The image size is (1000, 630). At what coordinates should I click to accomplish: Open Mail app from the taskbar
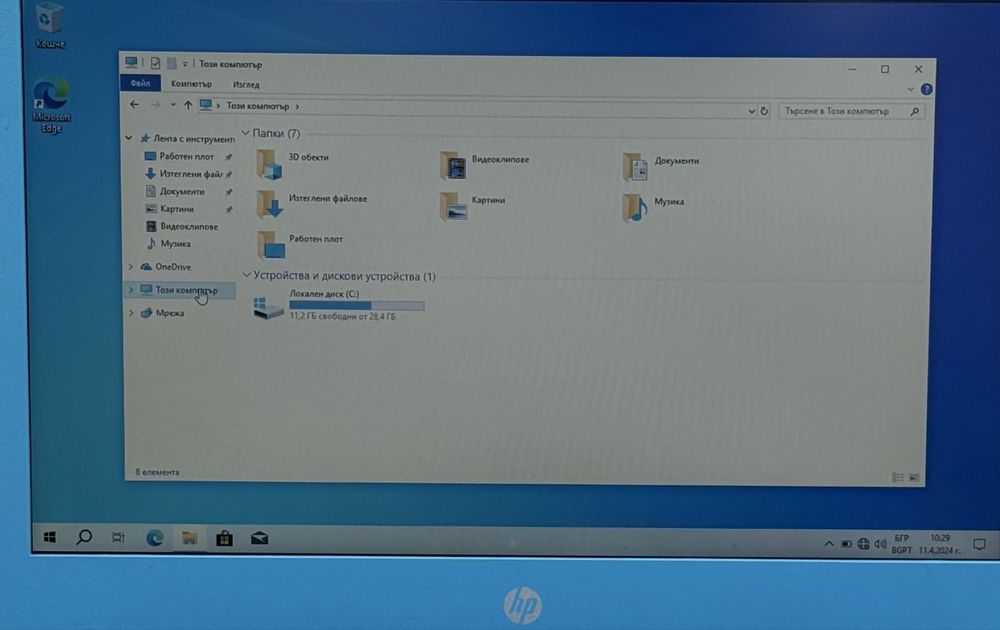[x=259, y=539]
